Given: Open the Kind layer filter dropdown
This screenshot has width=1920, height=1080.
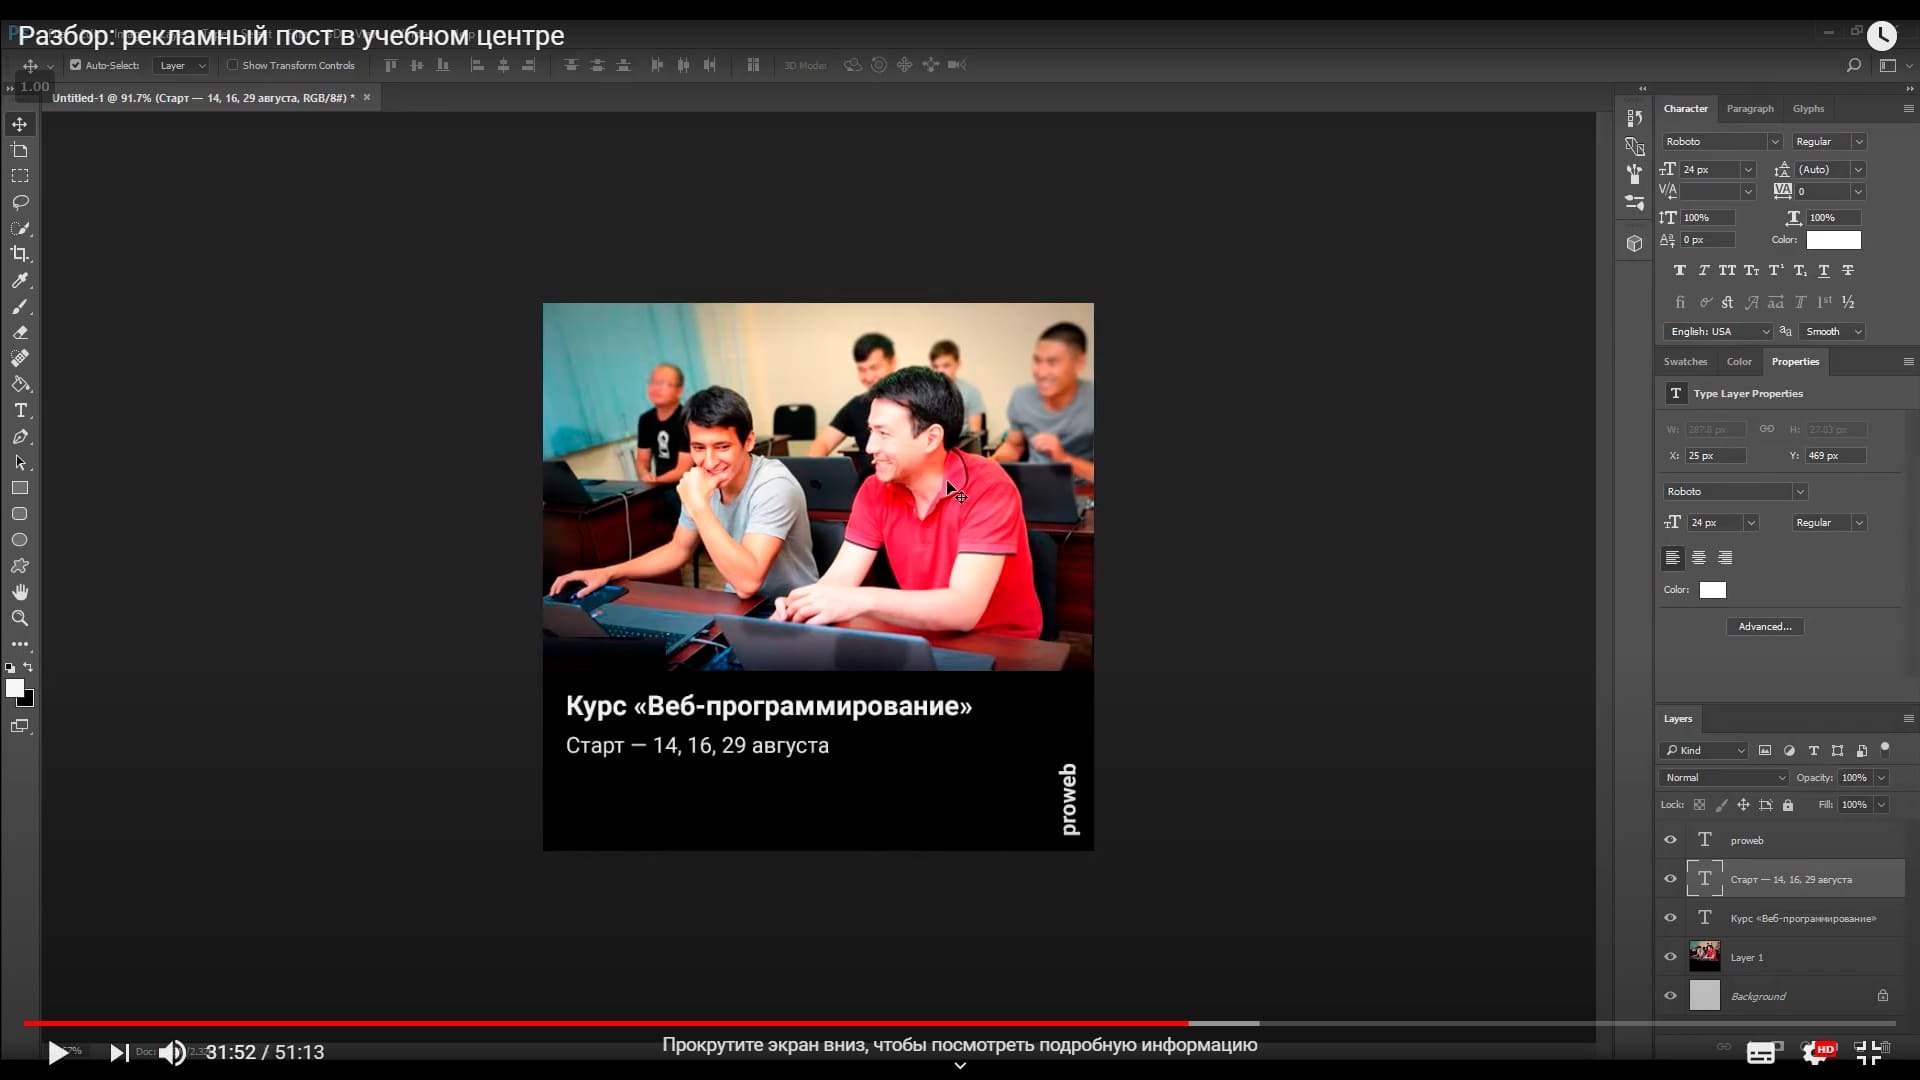Looking at the screenshot, I should pos(1704,751).
